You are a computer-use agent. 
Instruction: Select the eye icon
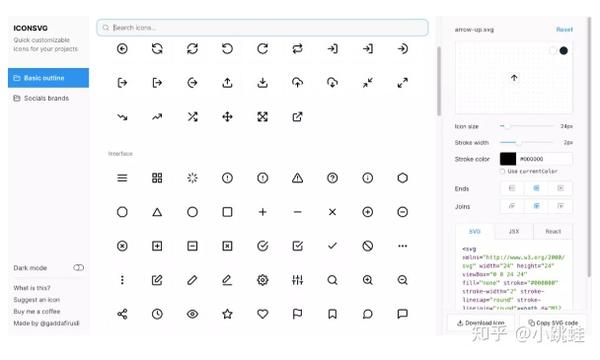coord(192,314)
